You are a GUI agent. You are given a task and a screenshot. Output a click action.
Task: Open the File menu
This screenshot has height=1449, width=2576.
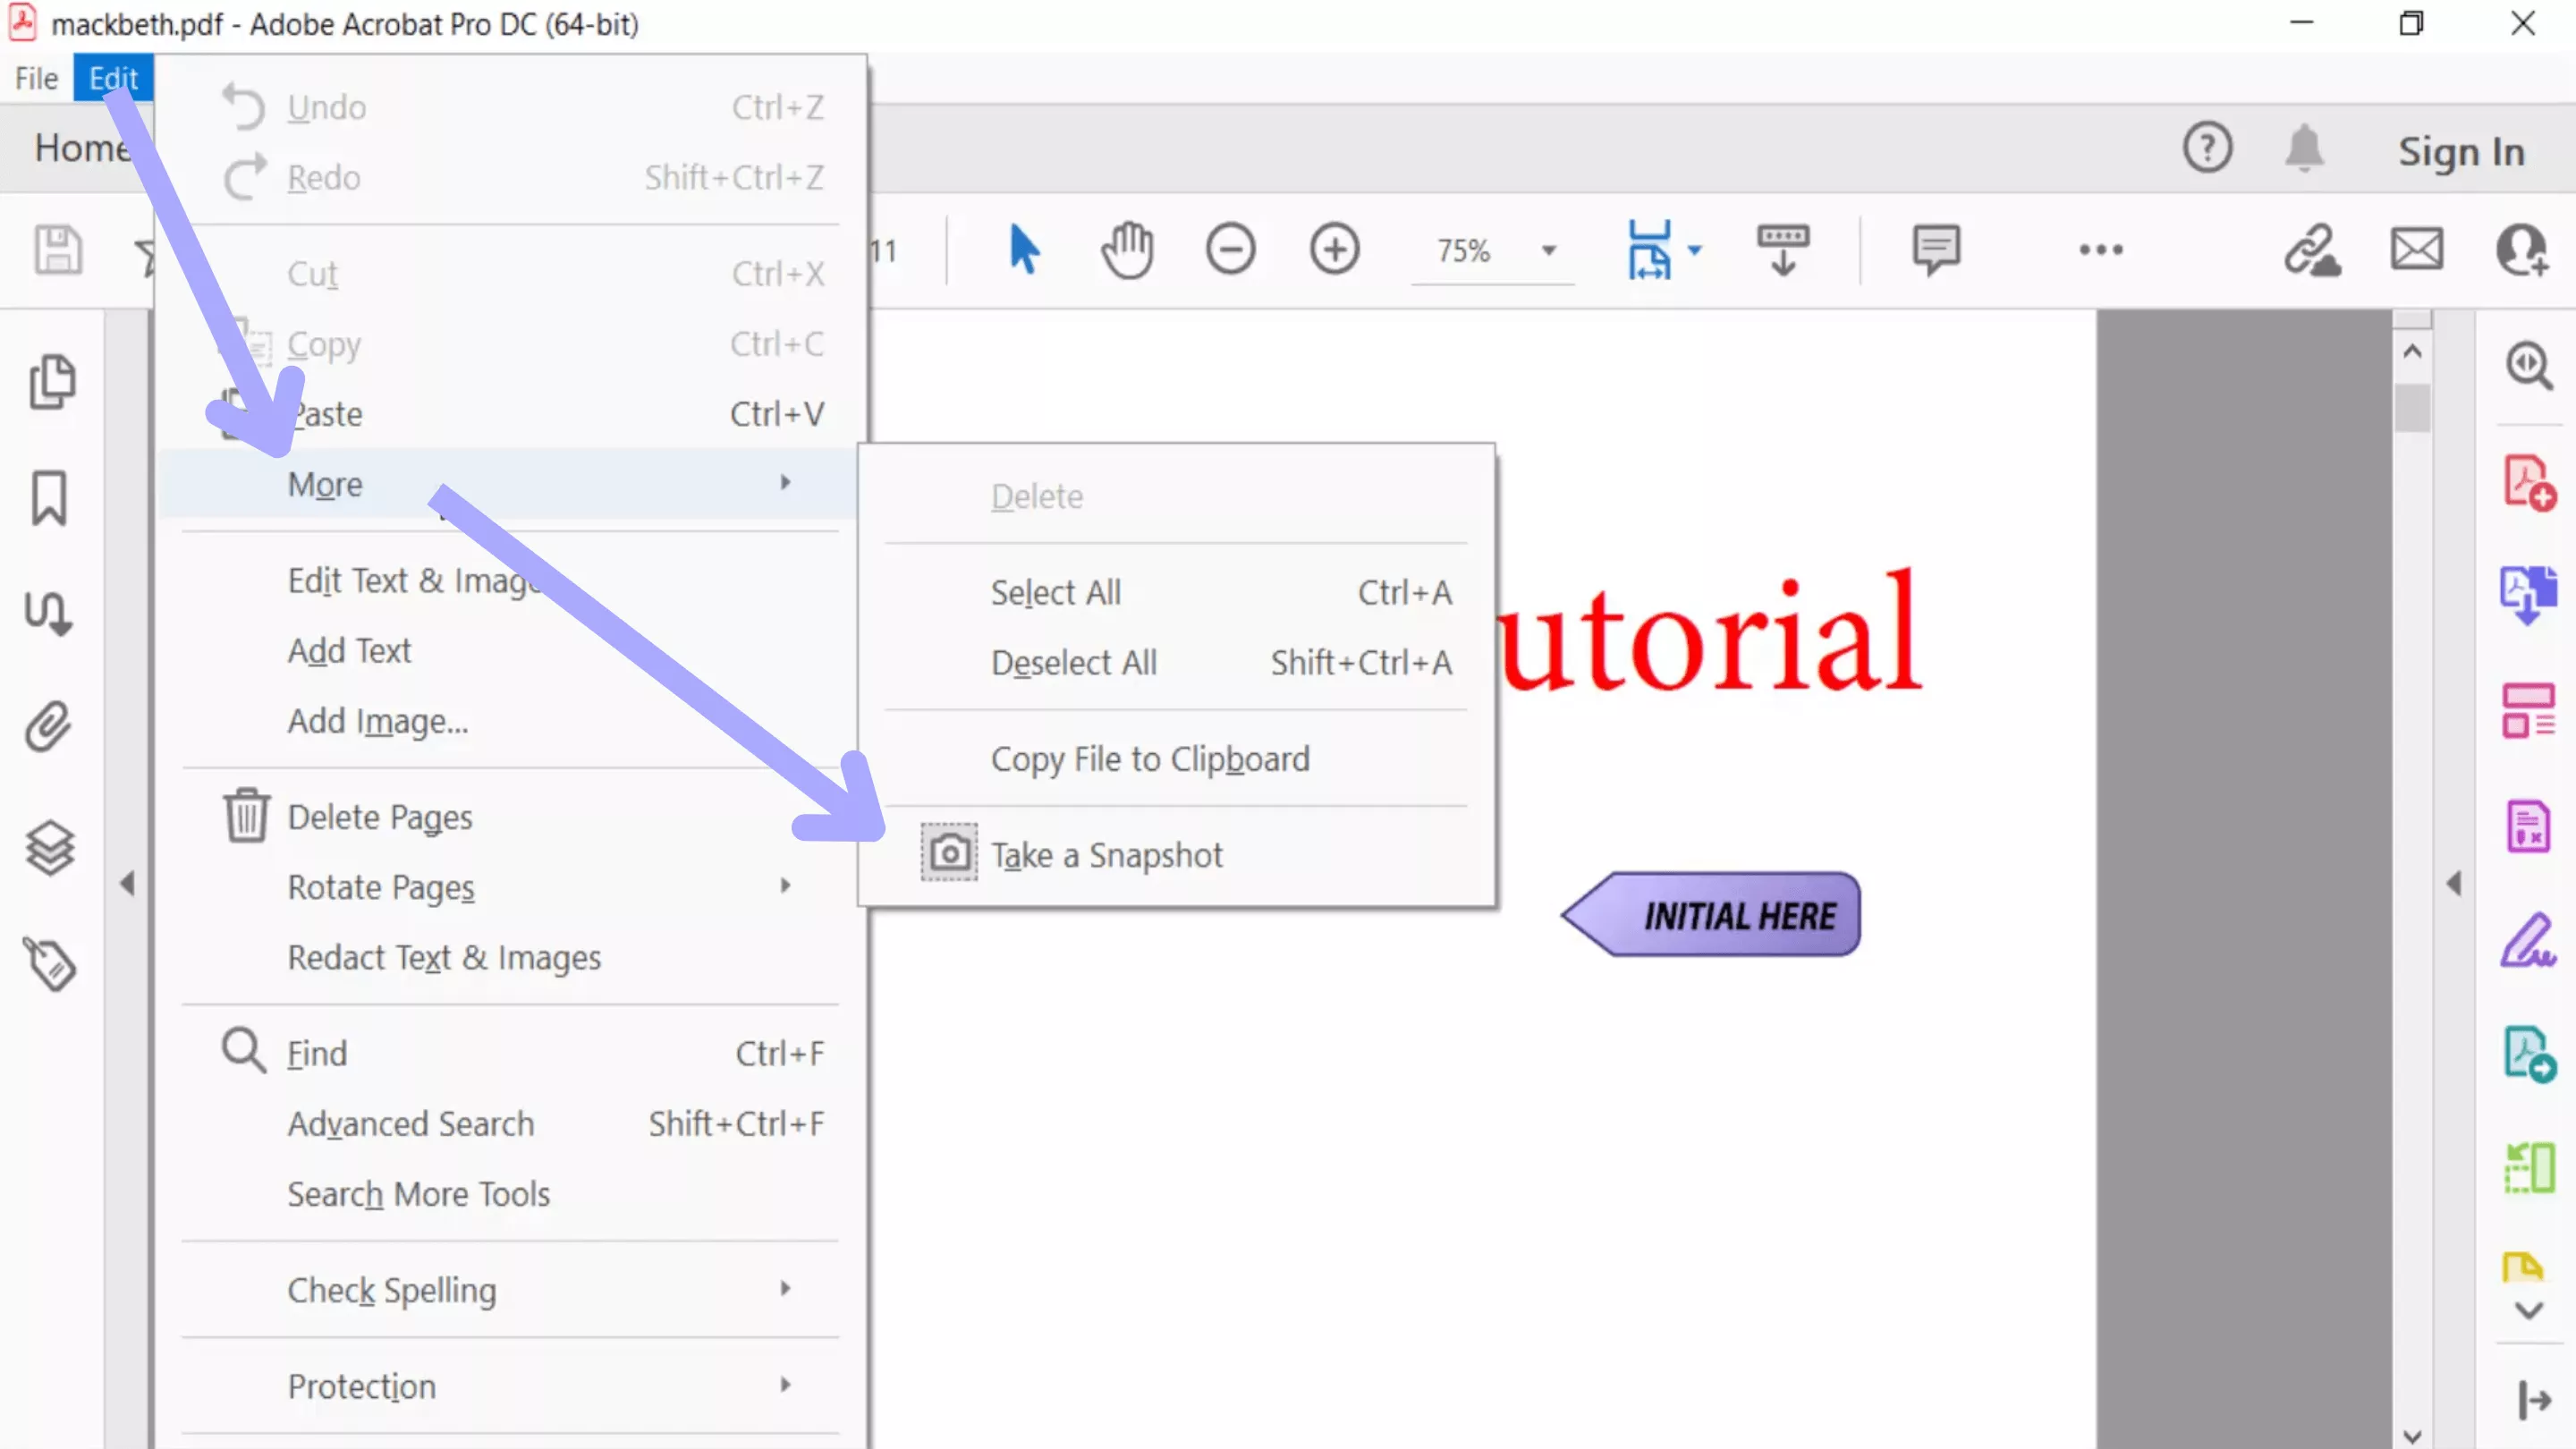click(x=35, y=78)
